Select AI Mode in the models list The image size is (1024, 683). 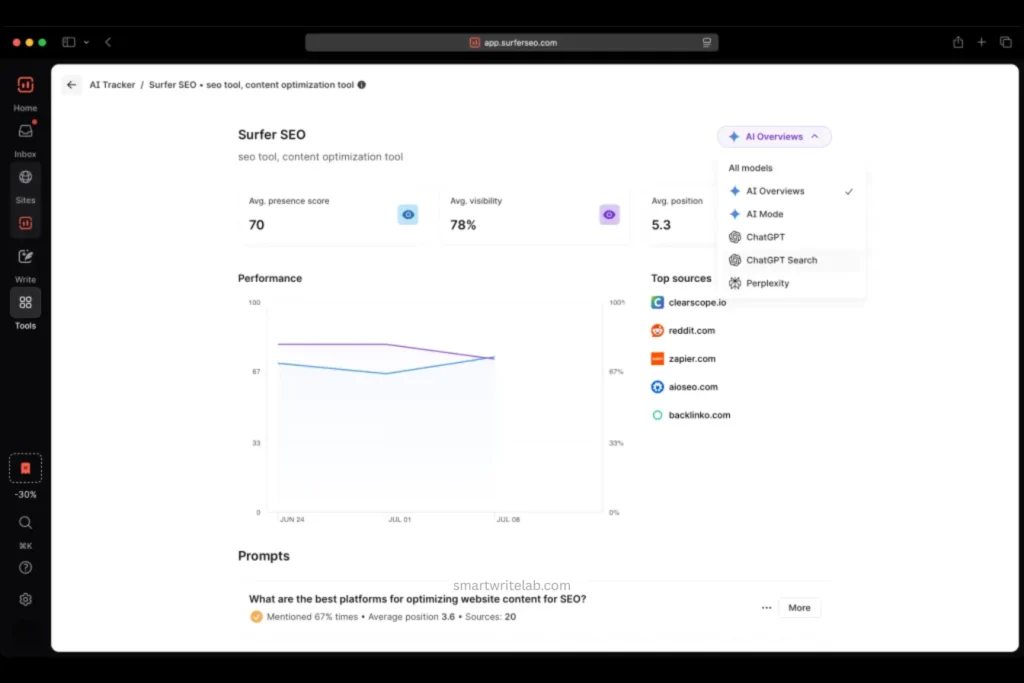[792, 214]
